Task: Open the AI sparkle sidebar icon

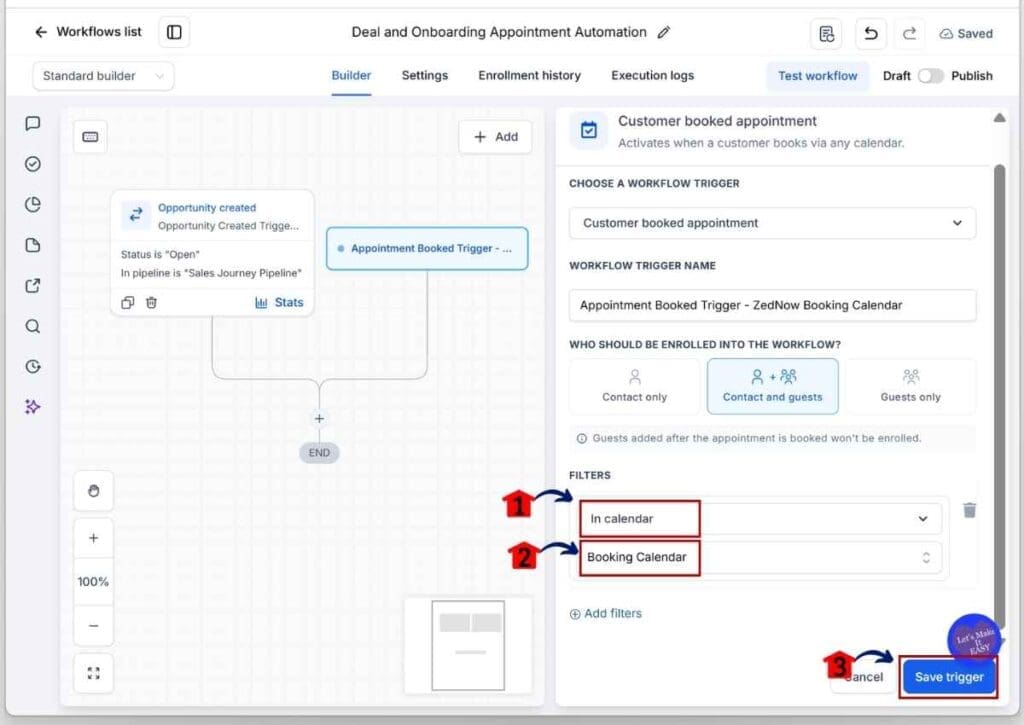Action: pos(33,407)
